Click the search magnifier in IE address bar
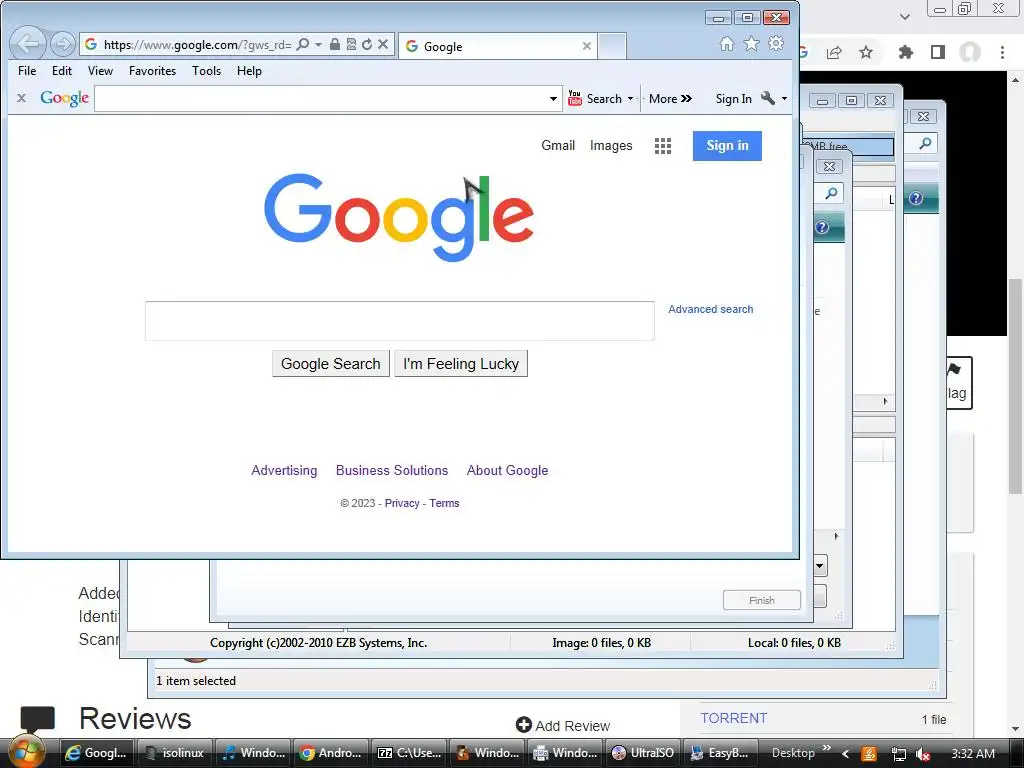 pyautogui.click(x=302, y=44)
